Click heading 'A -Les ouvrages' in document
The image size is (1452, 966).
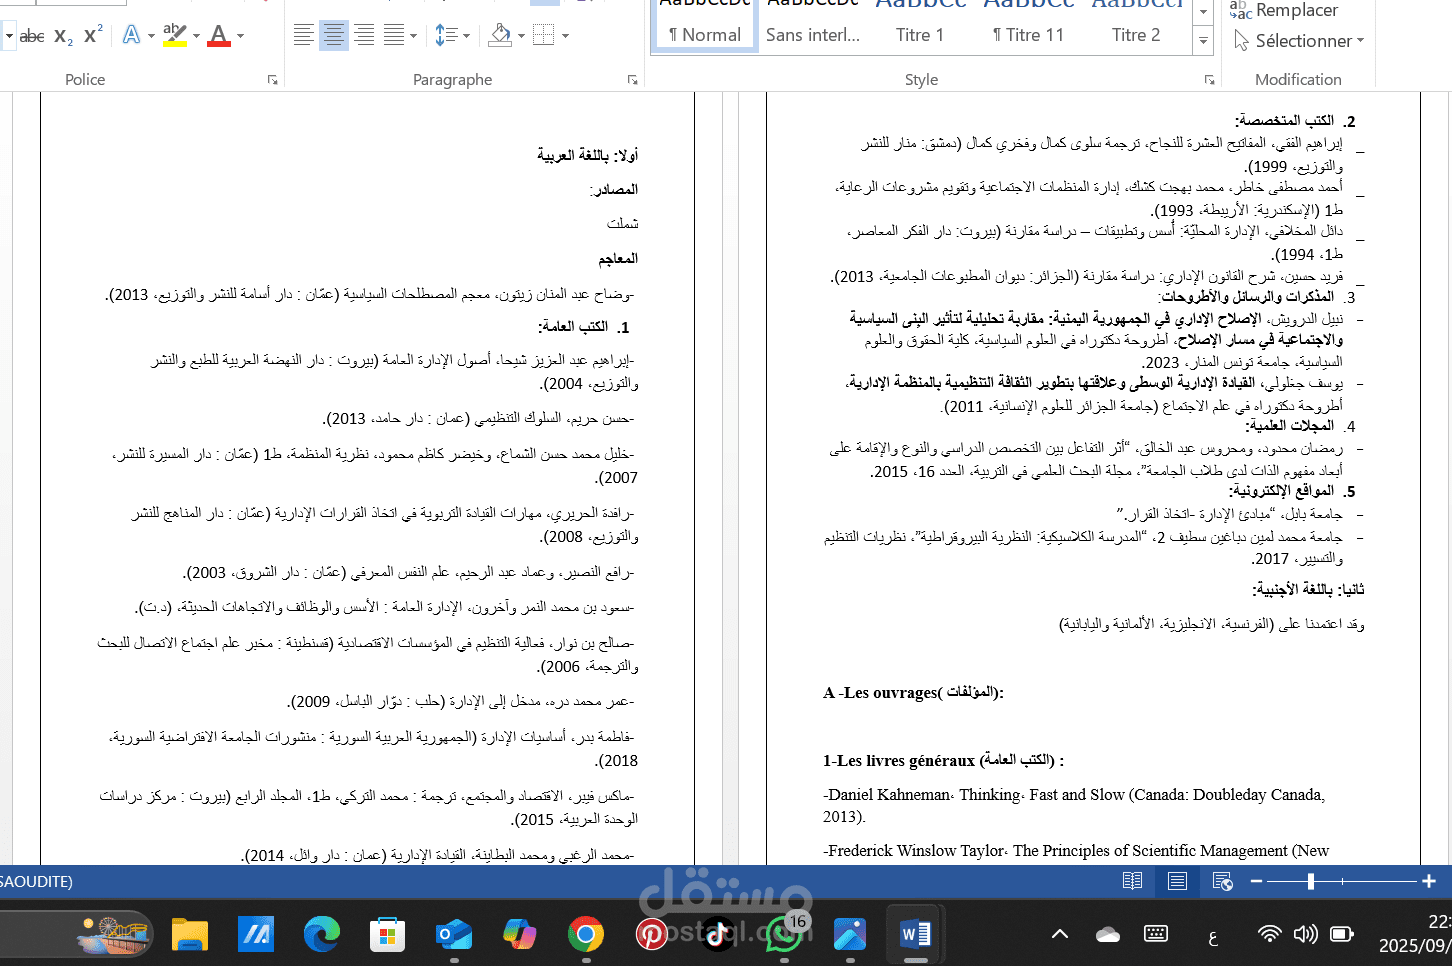tap(913, 692)
